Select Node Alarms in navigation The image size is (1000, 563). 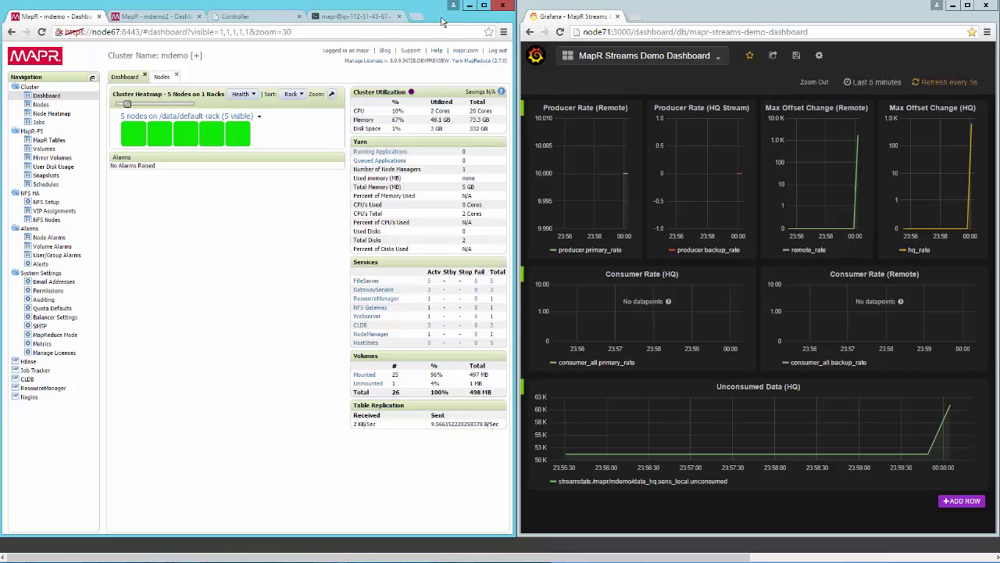click(49, 238)
